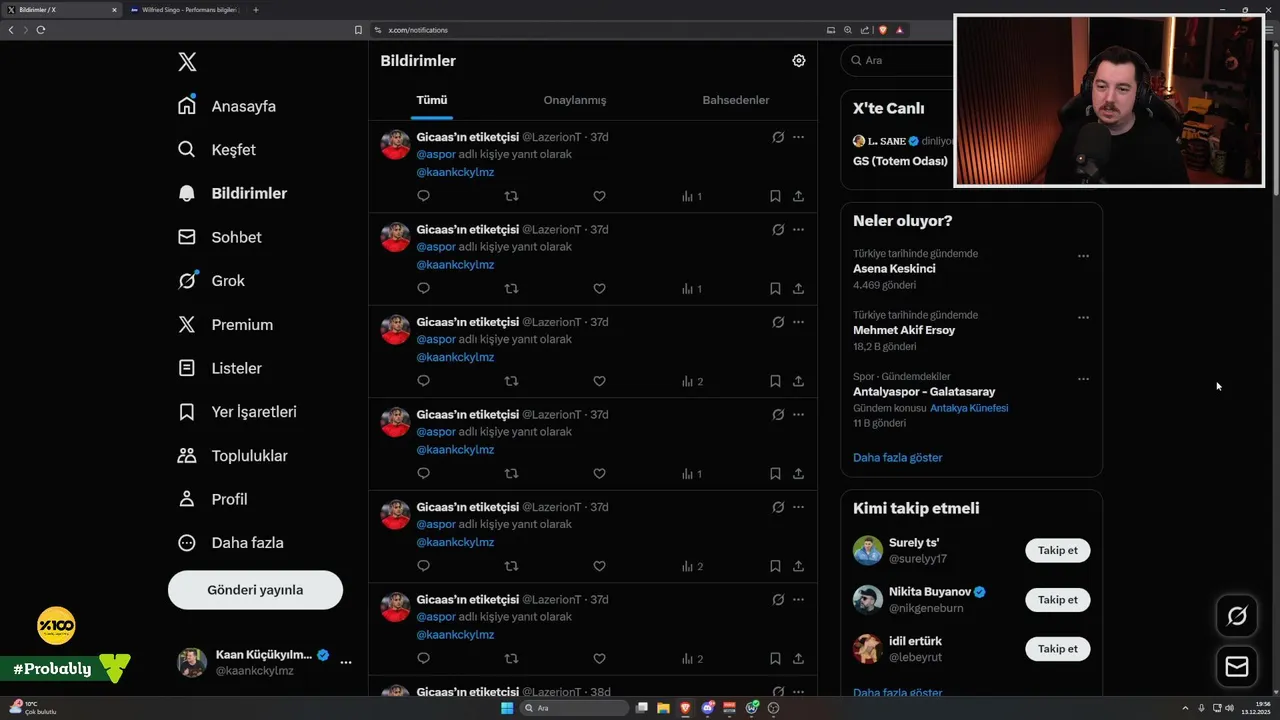Open floating Grok button at bottom right
Image resolution: width=1280 pixels, height=720 pixels.
(1237, 616)
